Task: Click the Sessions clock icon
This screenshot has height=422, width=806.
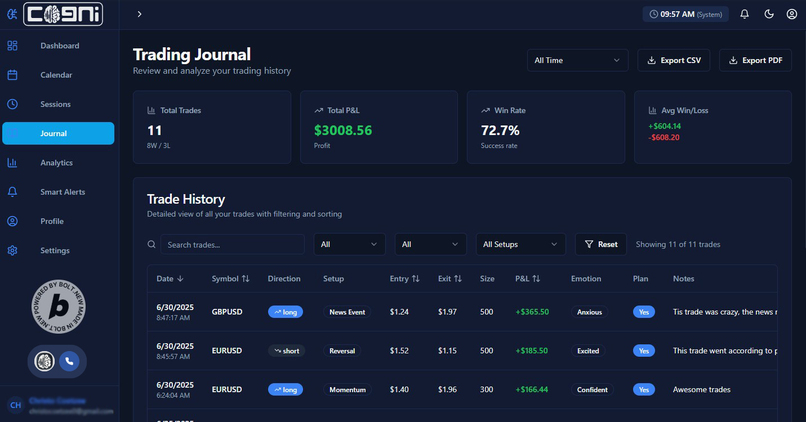Action: tap(12, 104)
